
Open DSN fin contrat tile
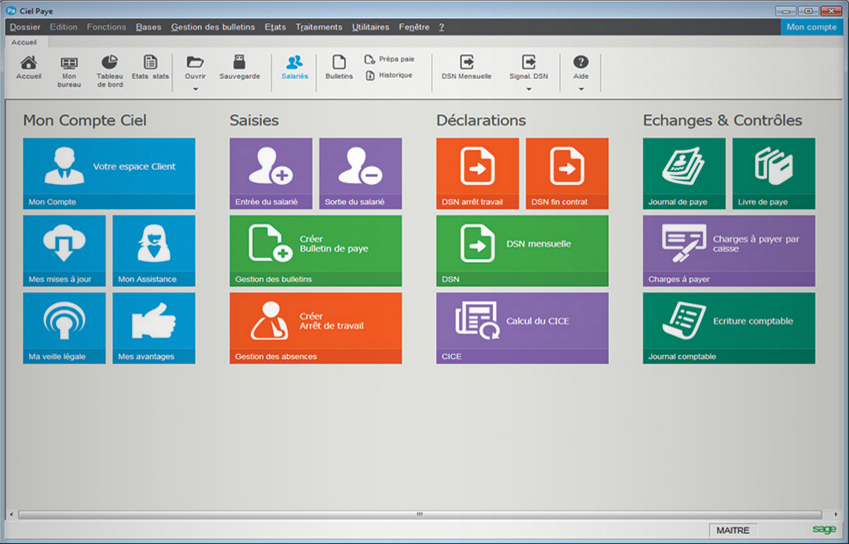click(x=567, y=173)
